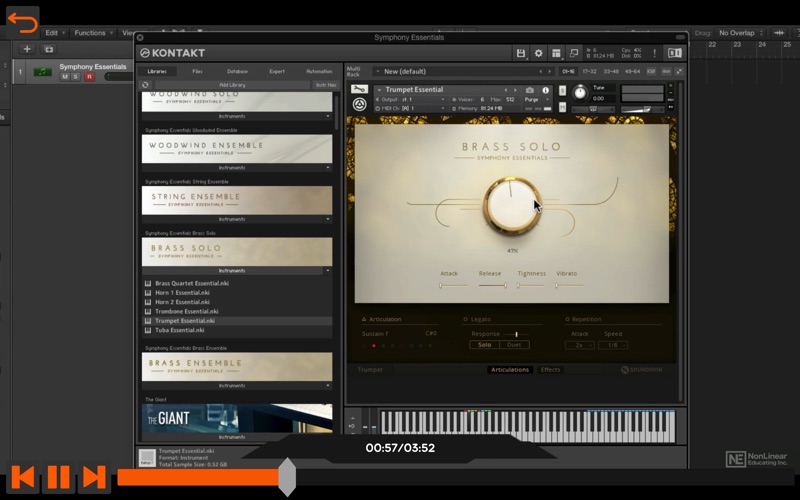Click the previous multi preset arrow beside New (default)
This screenshot has width=800, height=500.
pyautogui.click(x=541, y=71)
